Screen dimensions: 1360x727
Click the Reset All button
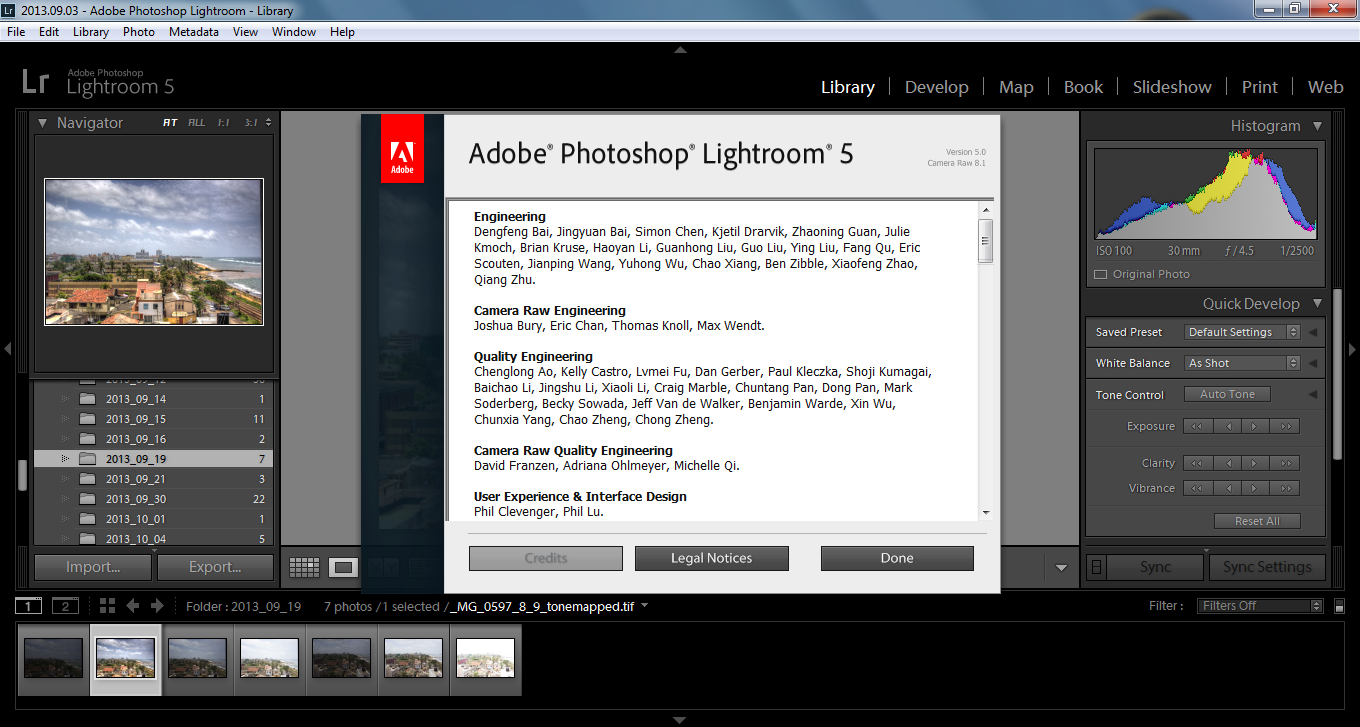tap(1257, 521)
